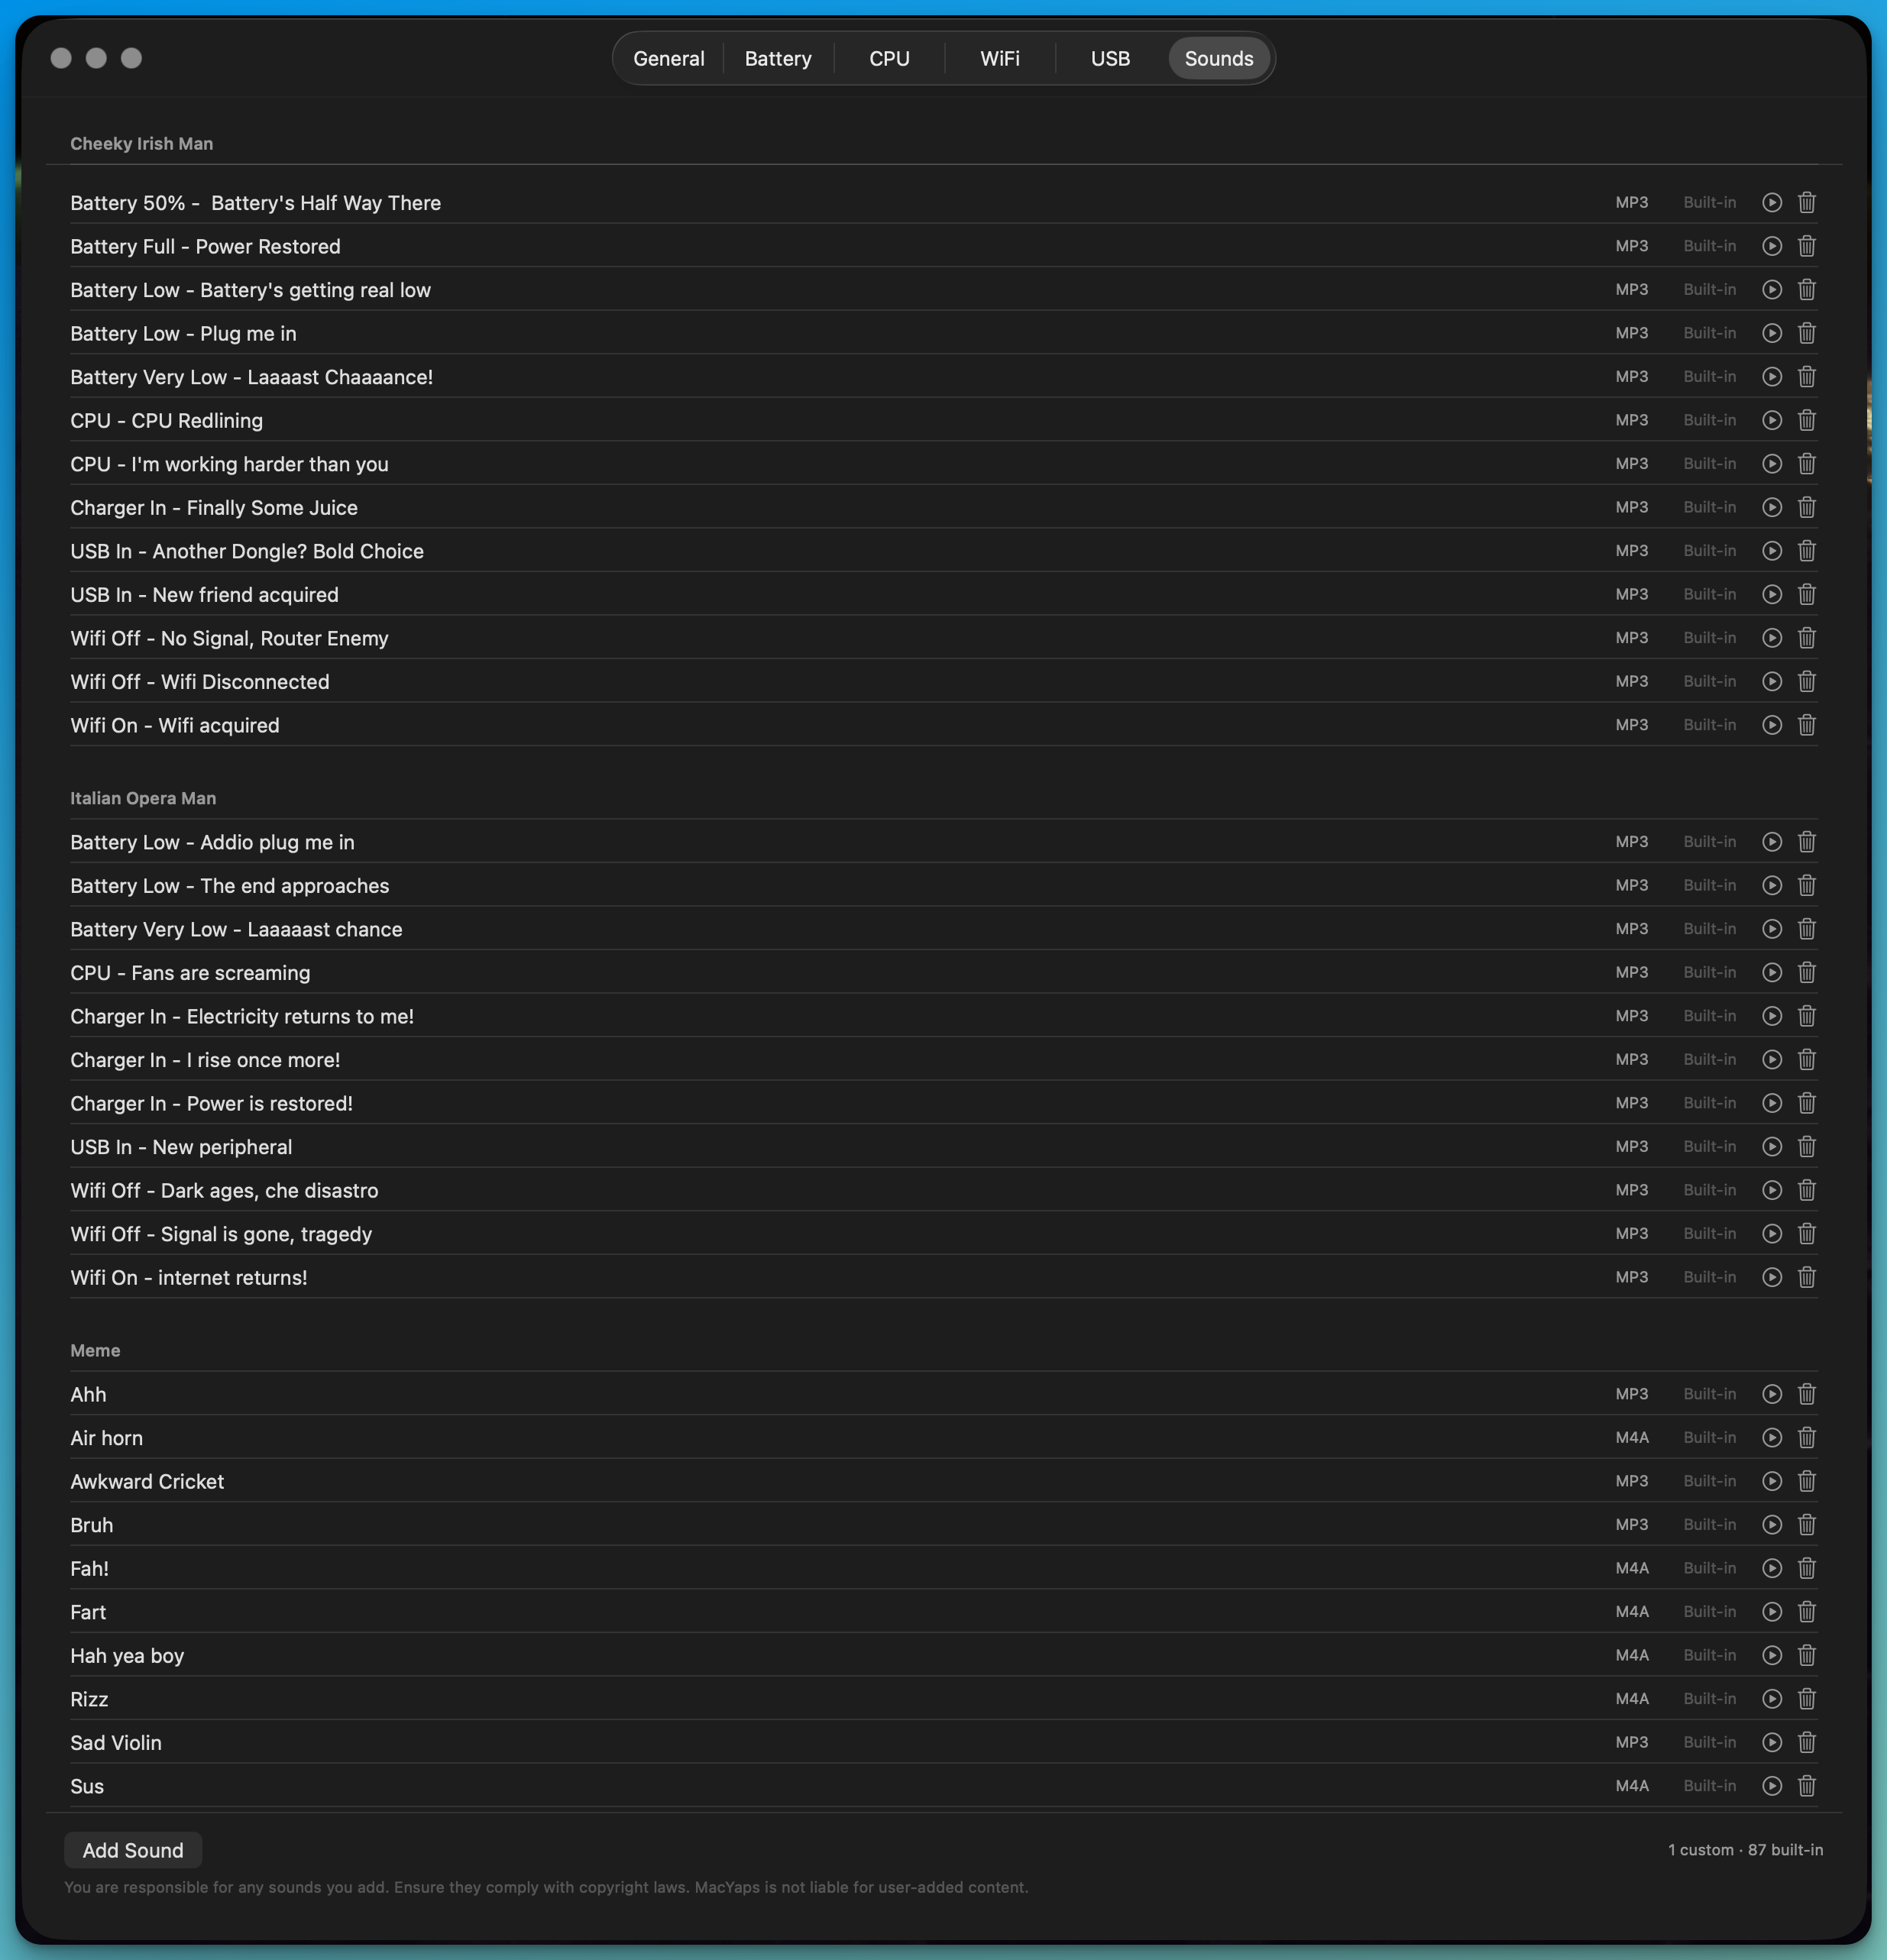The height and width of the screenshot is (1960, 1887).
Task: Play the 'Rizz' sound
Action: (x=1771, y=1698)
